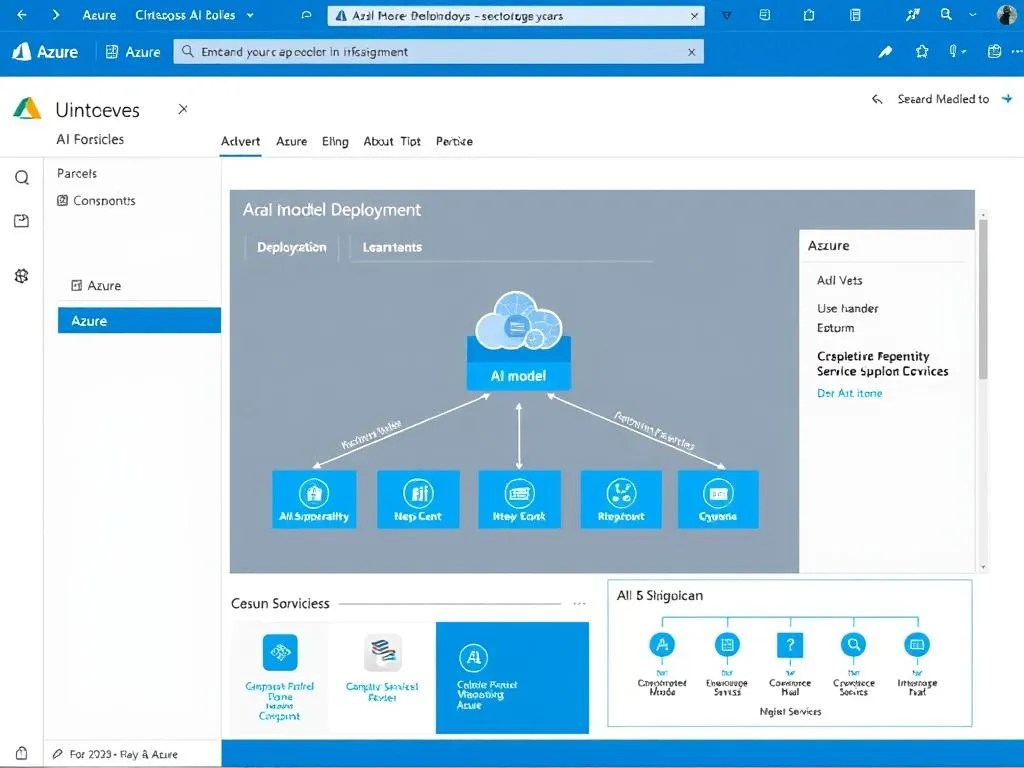
Task: Click the star favorites icon in header
Action: (x=921, y=52)
